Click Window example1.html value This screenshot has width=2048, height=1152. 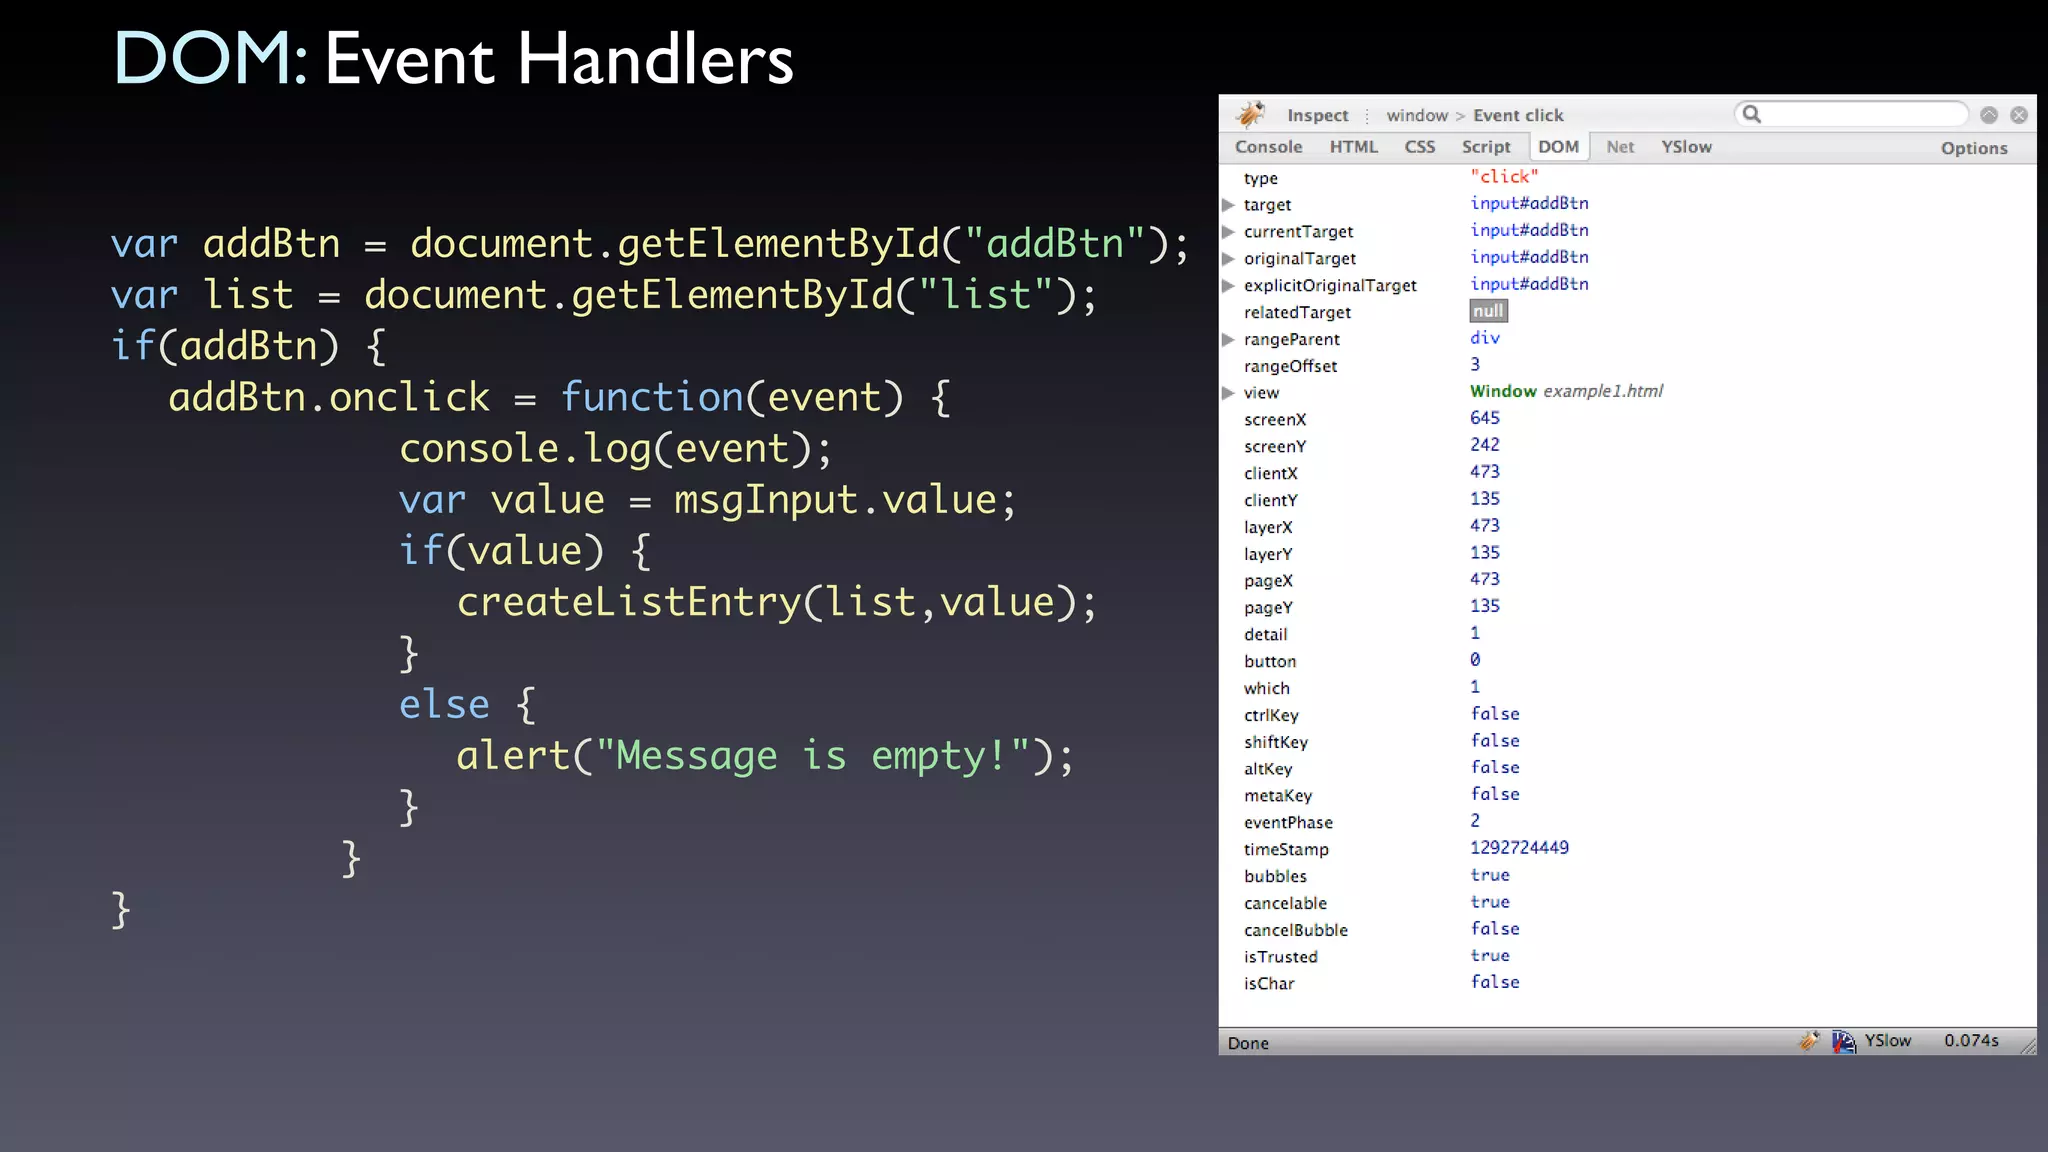coord(1566,391)
